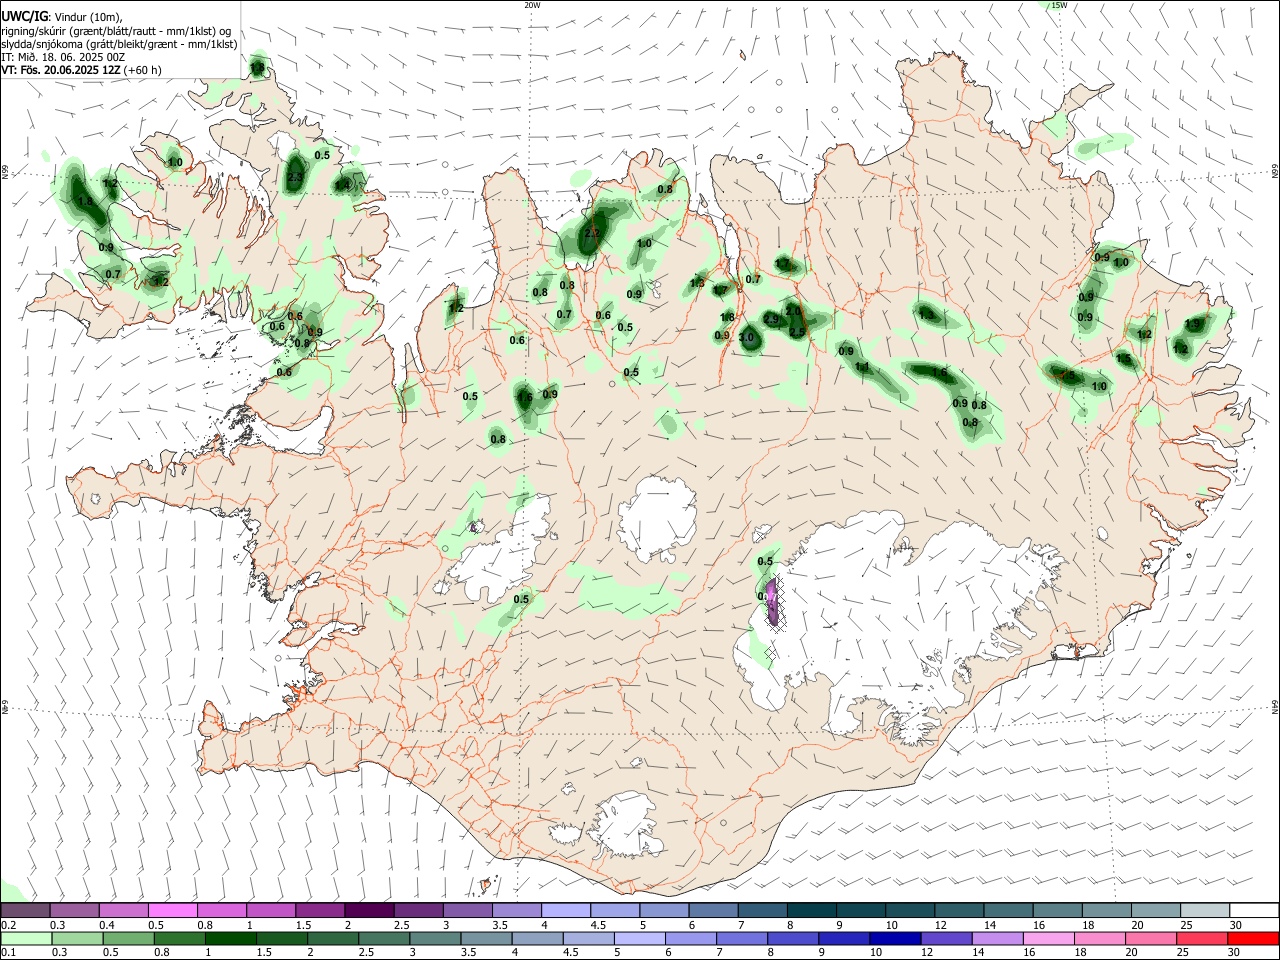
Task: Select the white swatch labeled 30 in upper row
Action: click(x=1252, y=910)
